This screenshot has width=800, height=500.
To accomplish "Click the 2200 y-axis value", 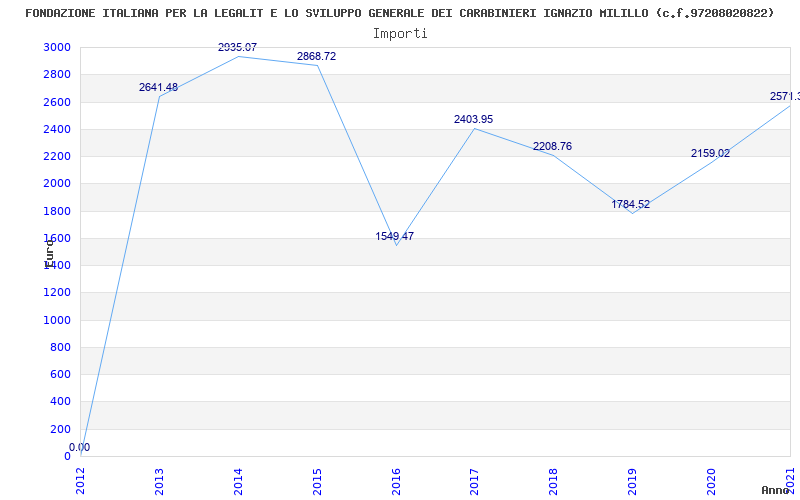I will pyautogui.click(x=57, y=156).
